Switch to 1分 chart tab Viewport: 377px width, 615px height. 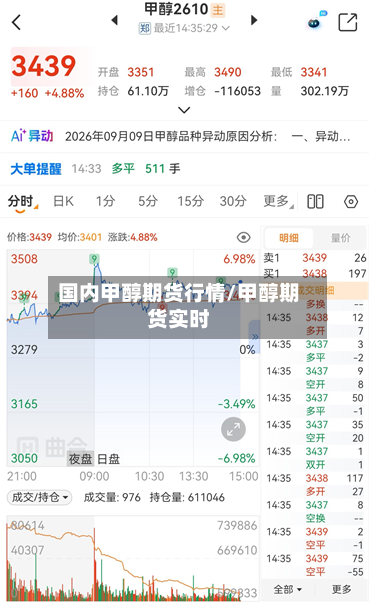tap(106, 201)
